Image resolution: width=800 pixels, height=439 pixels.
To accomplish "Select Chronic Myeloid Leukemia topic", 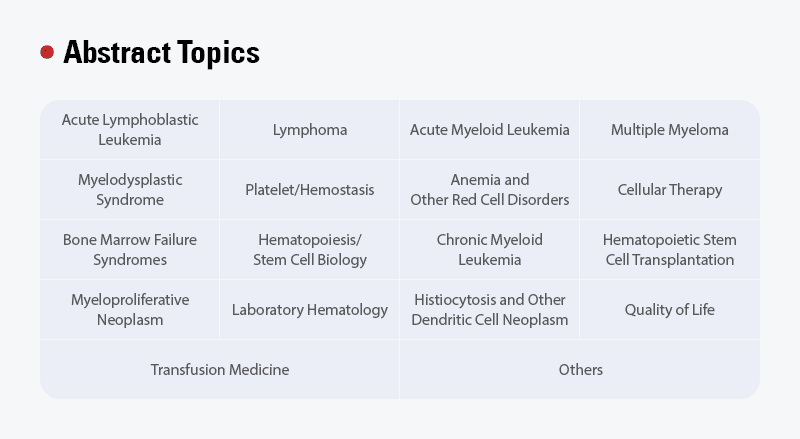I will [490, 250].
